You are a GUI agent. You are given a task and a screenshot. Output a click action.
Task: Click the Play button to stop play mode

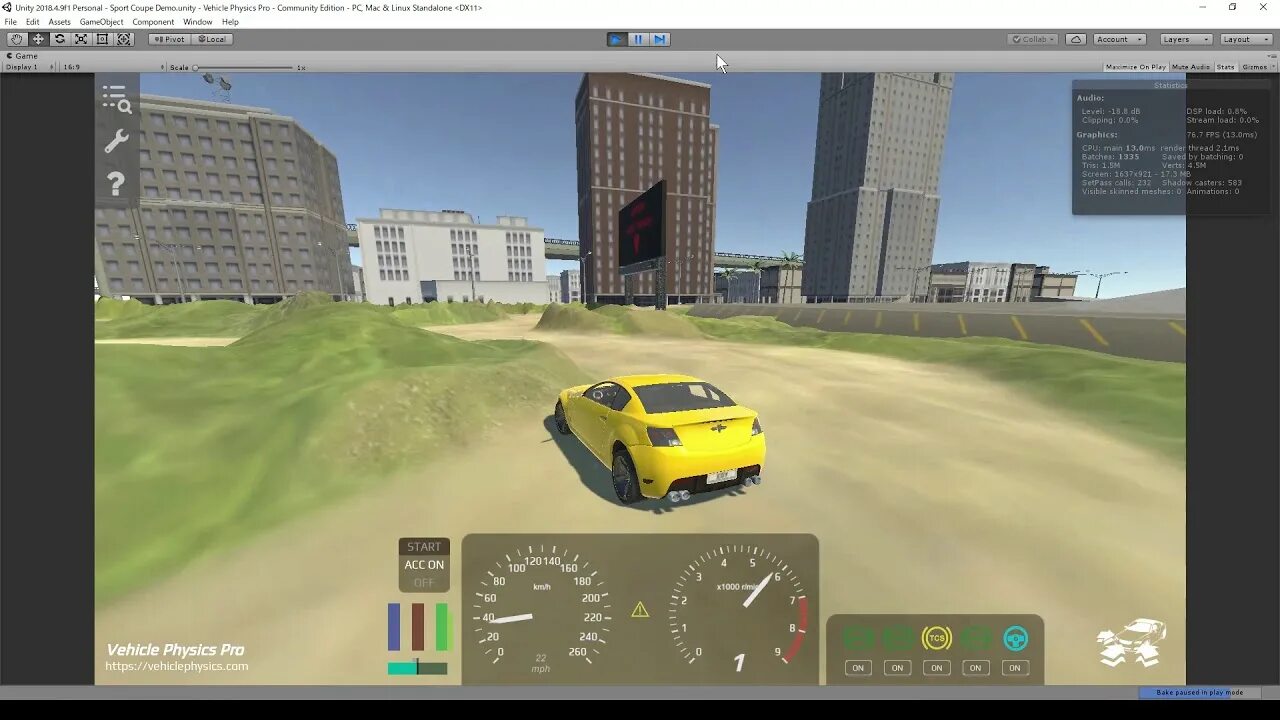click(616, 39)
